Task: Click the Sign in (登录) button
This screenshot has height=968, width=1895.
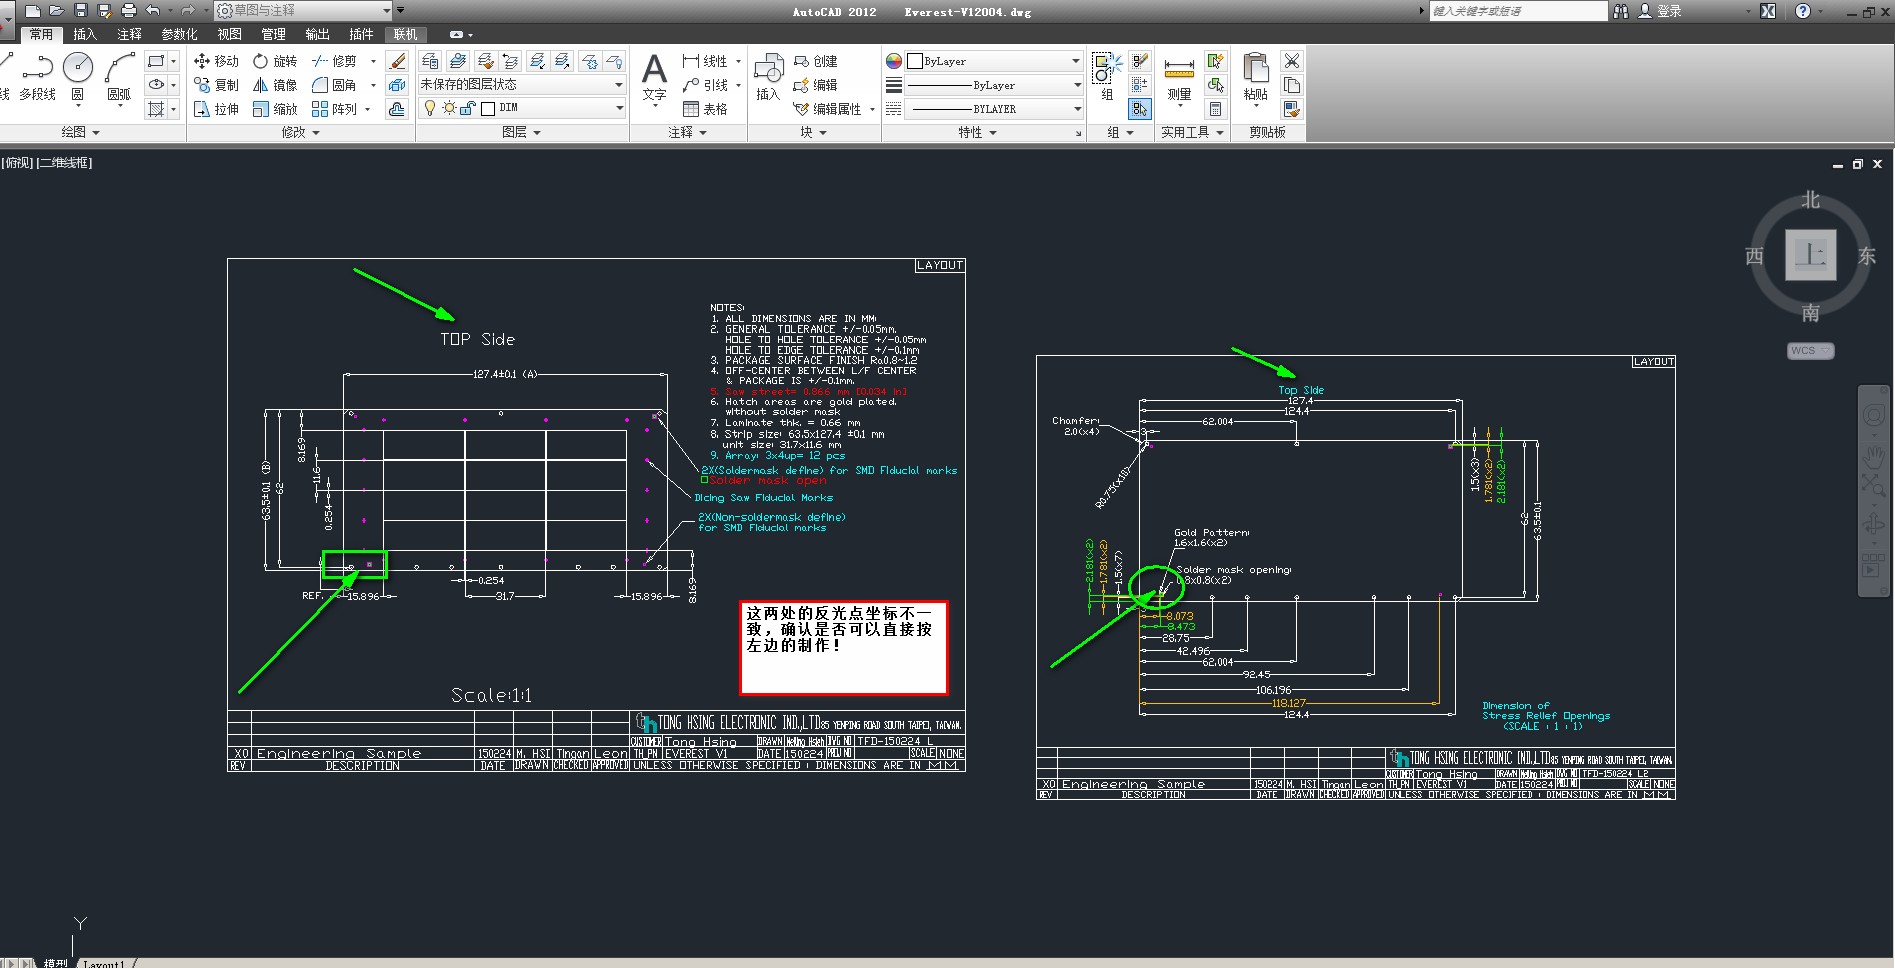Action: 1661,11
